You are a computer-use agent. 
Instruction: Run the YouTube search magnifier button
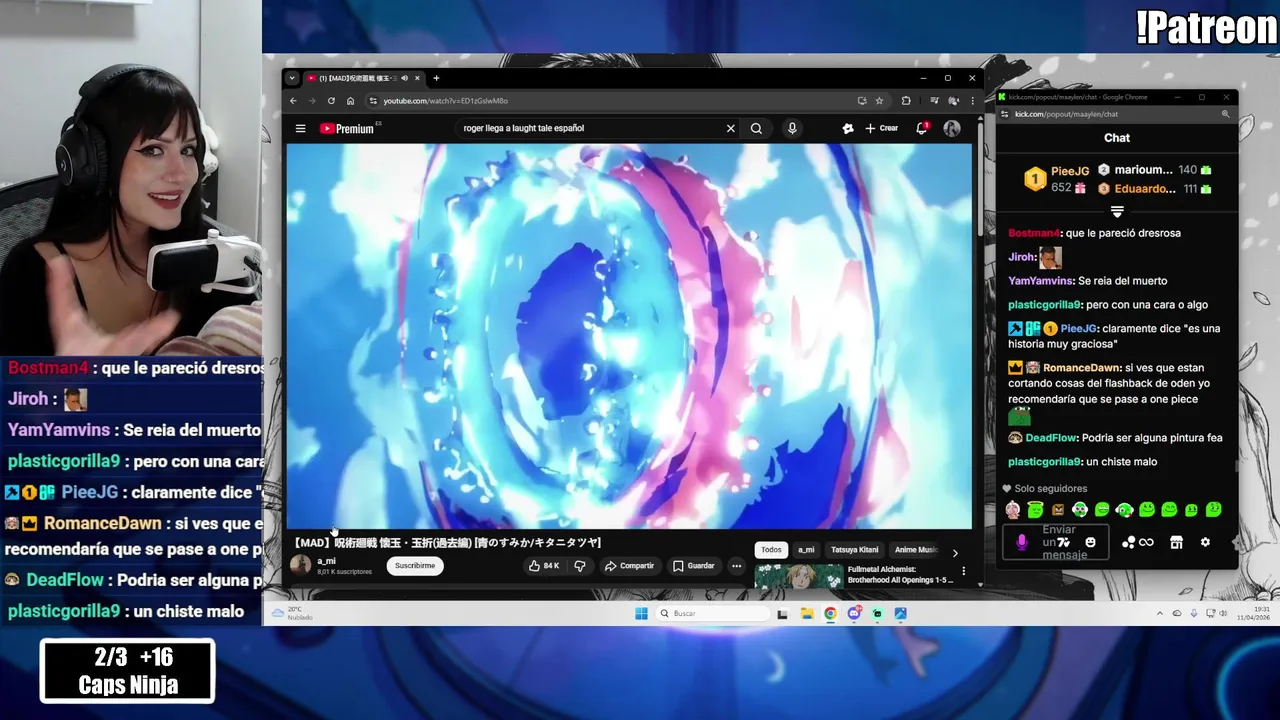point(756,128)
